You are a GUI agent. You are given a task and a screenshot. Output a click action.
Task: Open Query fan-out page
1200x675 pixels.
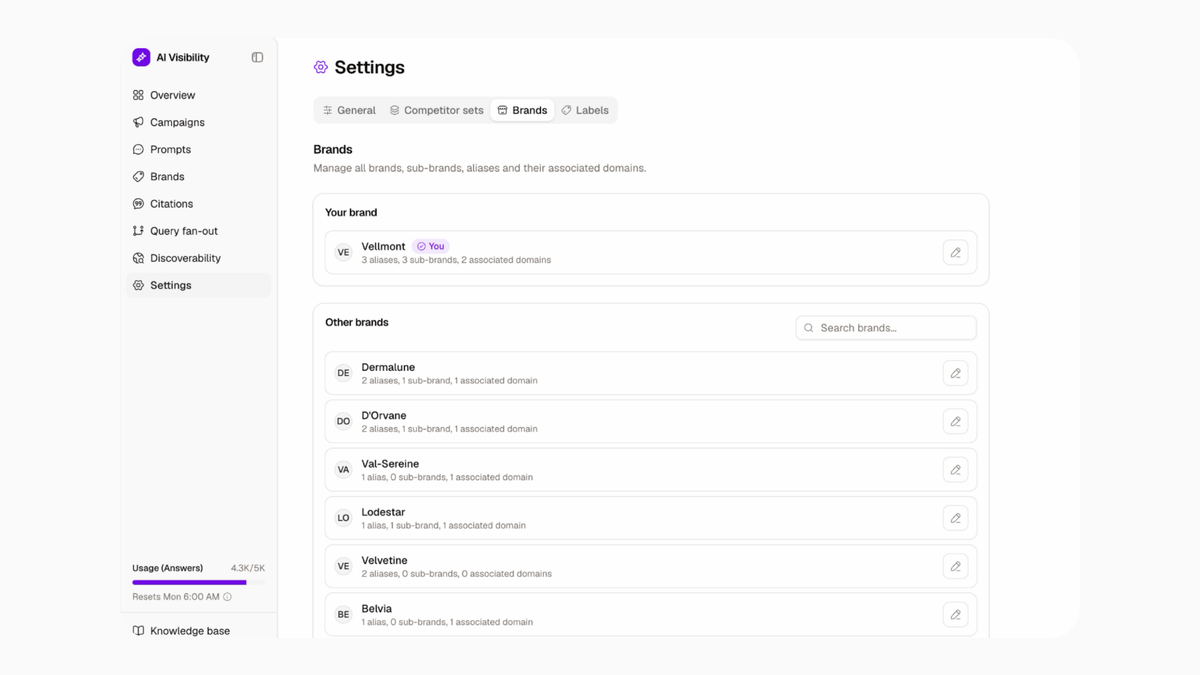coord(199,231)
